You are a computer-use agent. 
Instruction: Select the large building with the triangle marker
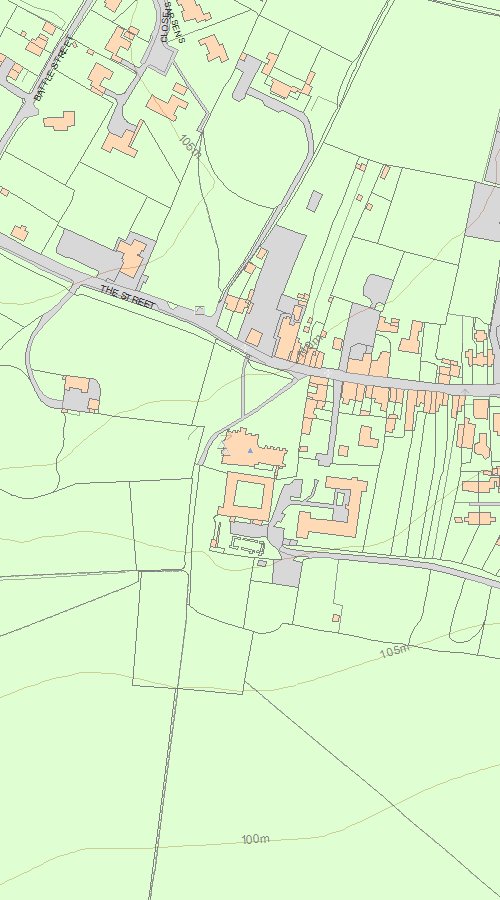click(253, 449)
